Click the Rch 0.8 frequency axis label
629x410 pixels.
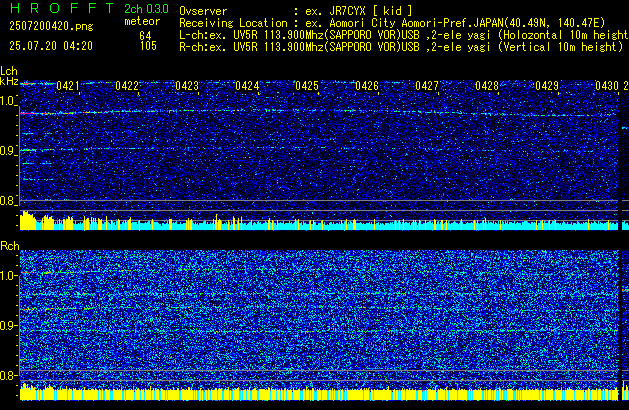[8, 375]
